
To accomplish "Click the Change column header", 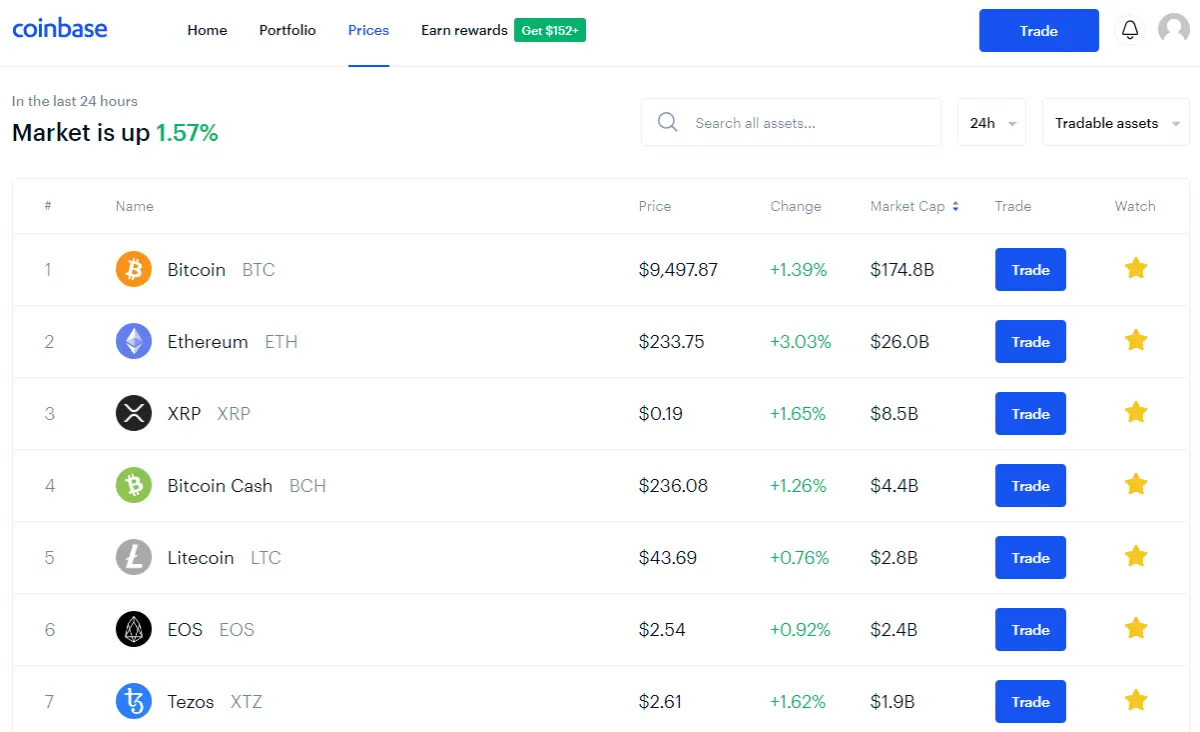I will (796, 206).
